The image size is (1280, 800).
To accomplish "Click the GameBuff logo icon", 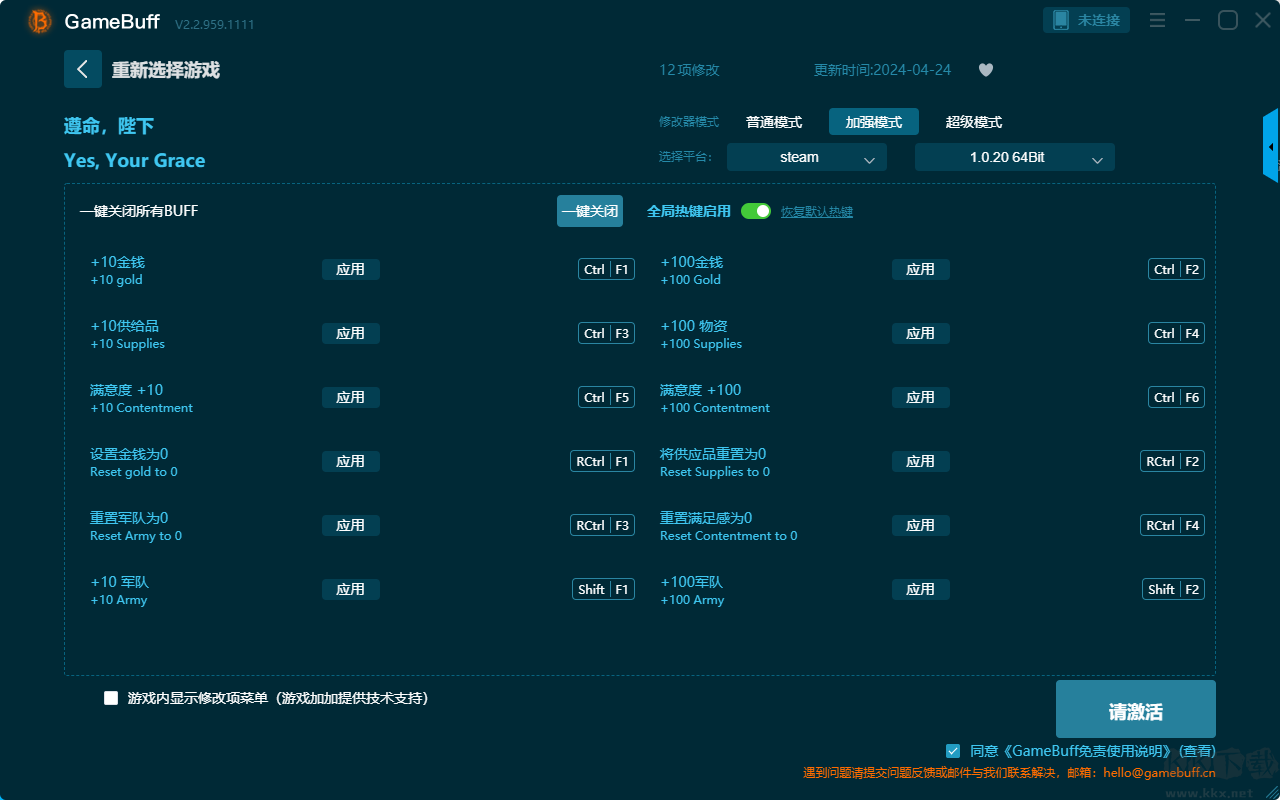I will click(x=40, y=21).
